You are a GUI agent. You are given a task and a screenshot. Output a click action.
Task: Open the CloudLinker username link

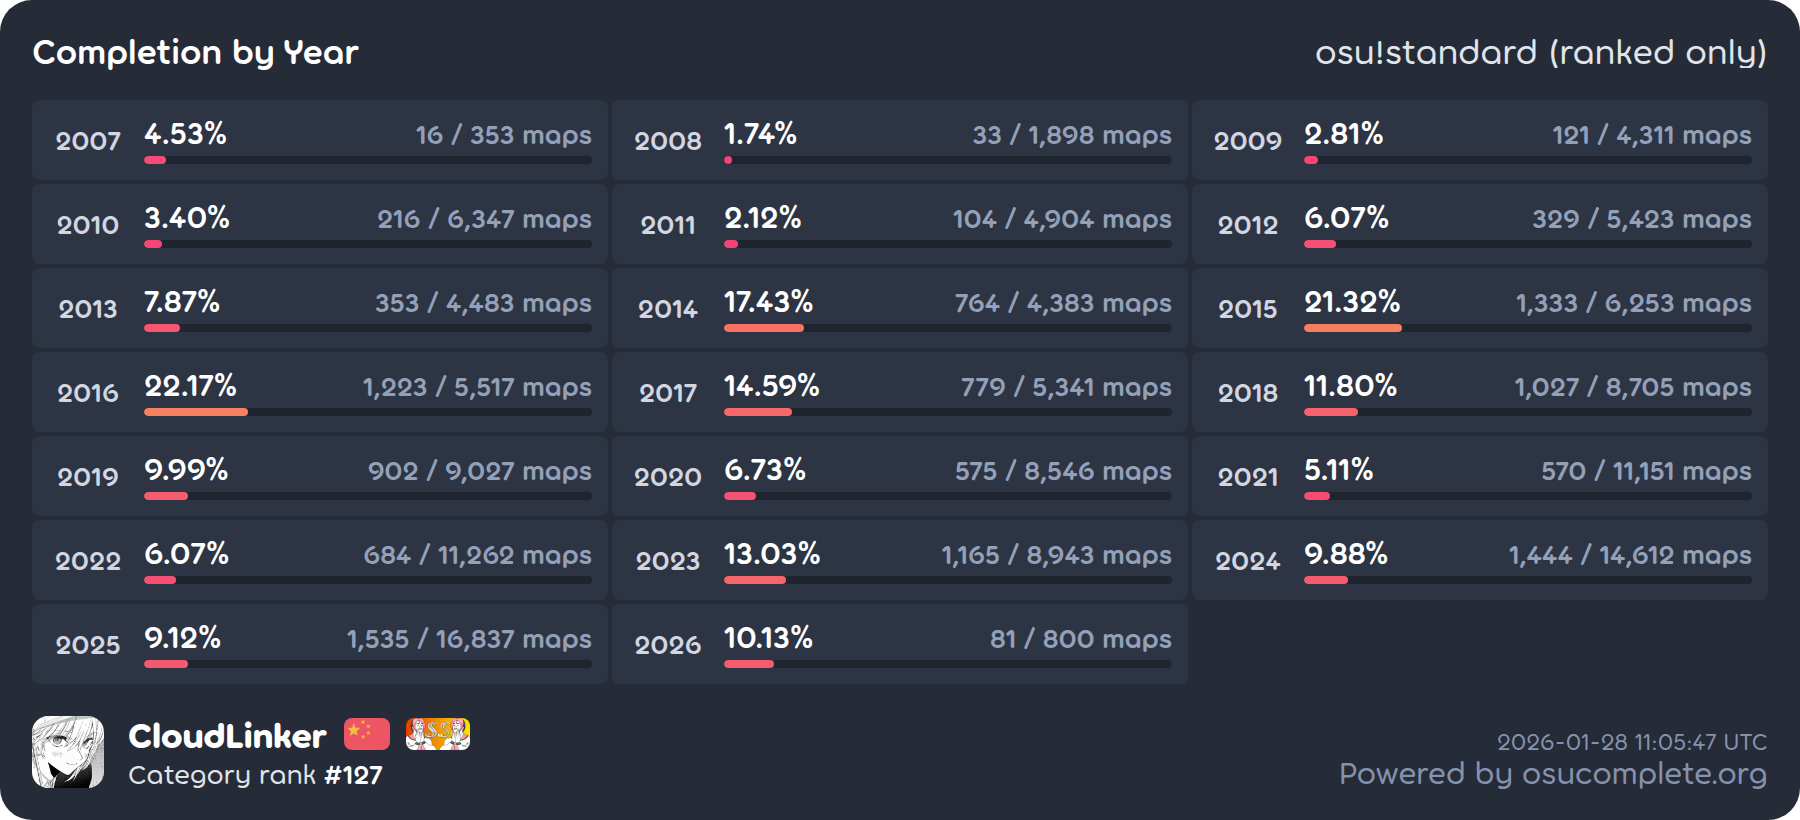[x=227, y=737]
